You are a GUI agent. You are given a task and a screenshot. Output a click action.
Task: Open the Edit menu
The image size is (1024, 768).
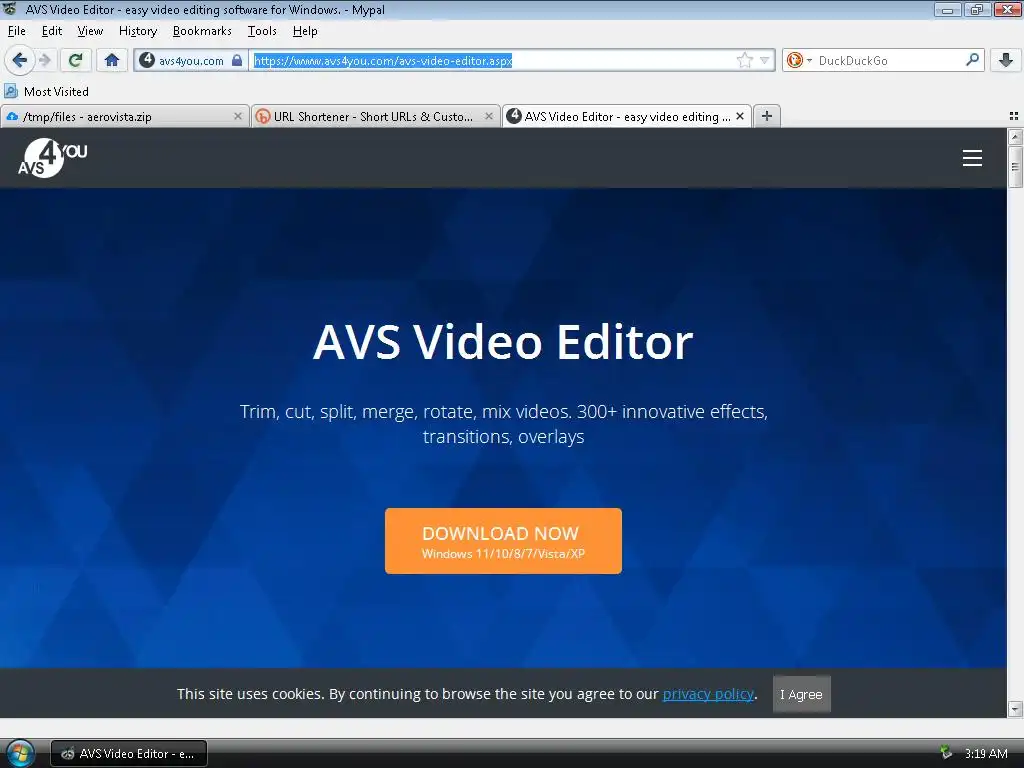52,31
